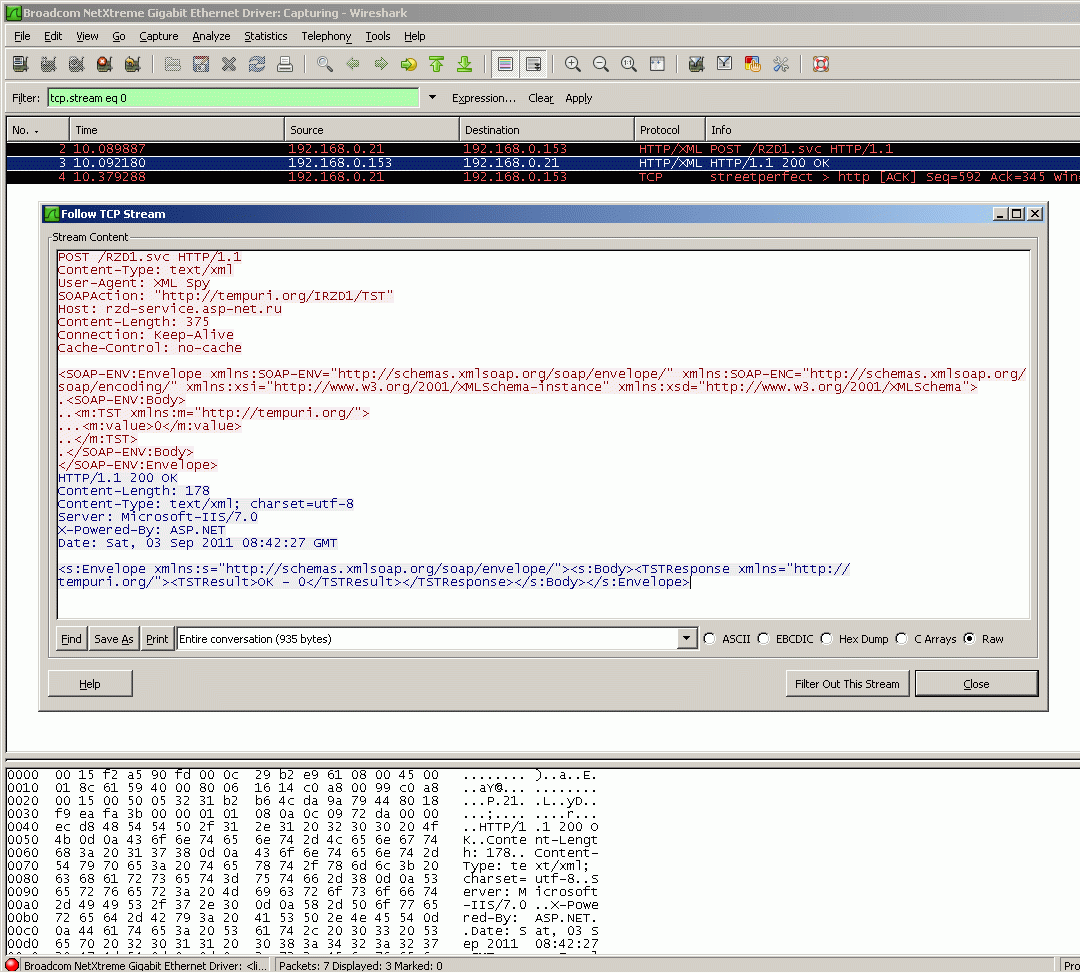The width and height of the screenshot is (1080, 973).
Task: Open the Capture menu
Action: pyautogui.click(x=158, y=36)
